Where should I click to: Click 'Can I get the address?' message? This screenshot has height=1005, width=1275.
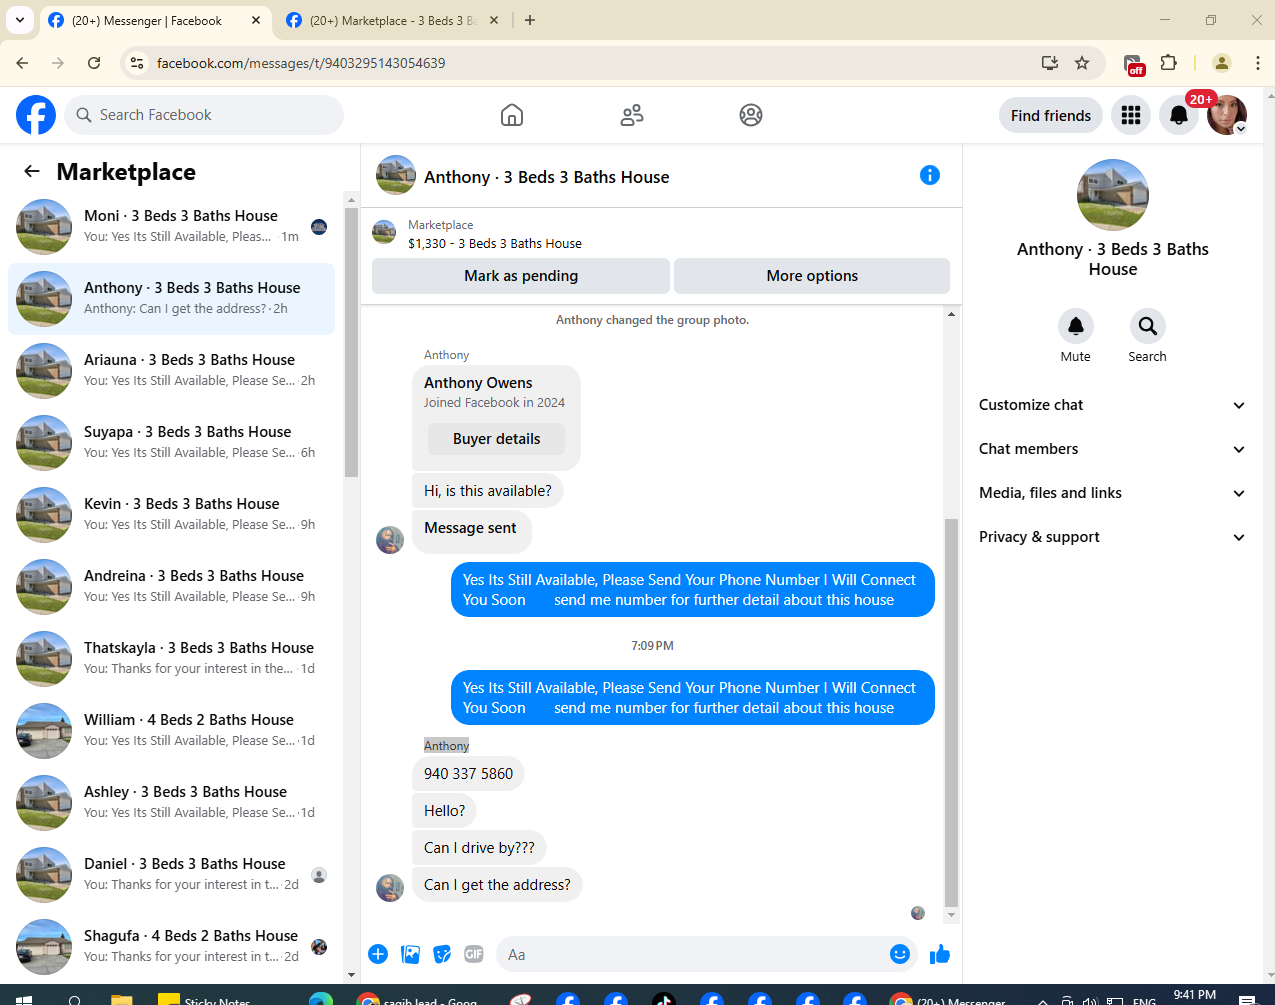pyautogui.click(x=497, y=885)
